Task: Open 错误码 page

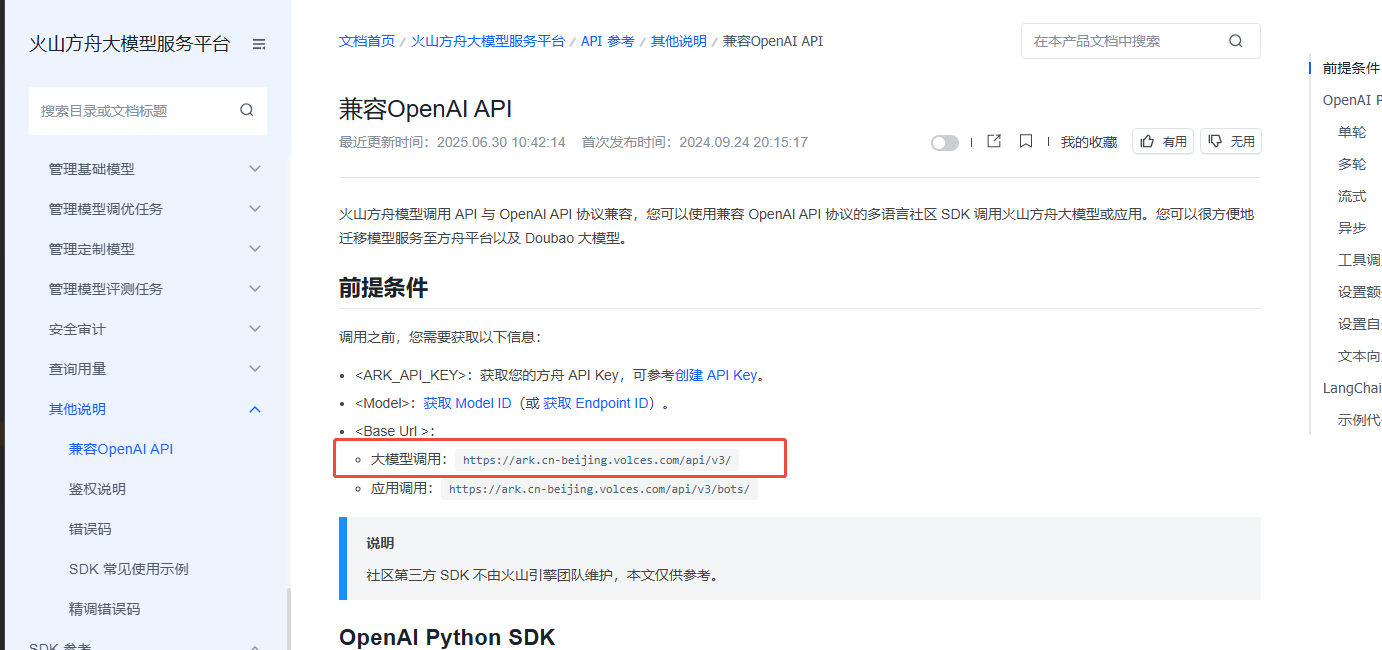Action: click(x=90, y=529)
